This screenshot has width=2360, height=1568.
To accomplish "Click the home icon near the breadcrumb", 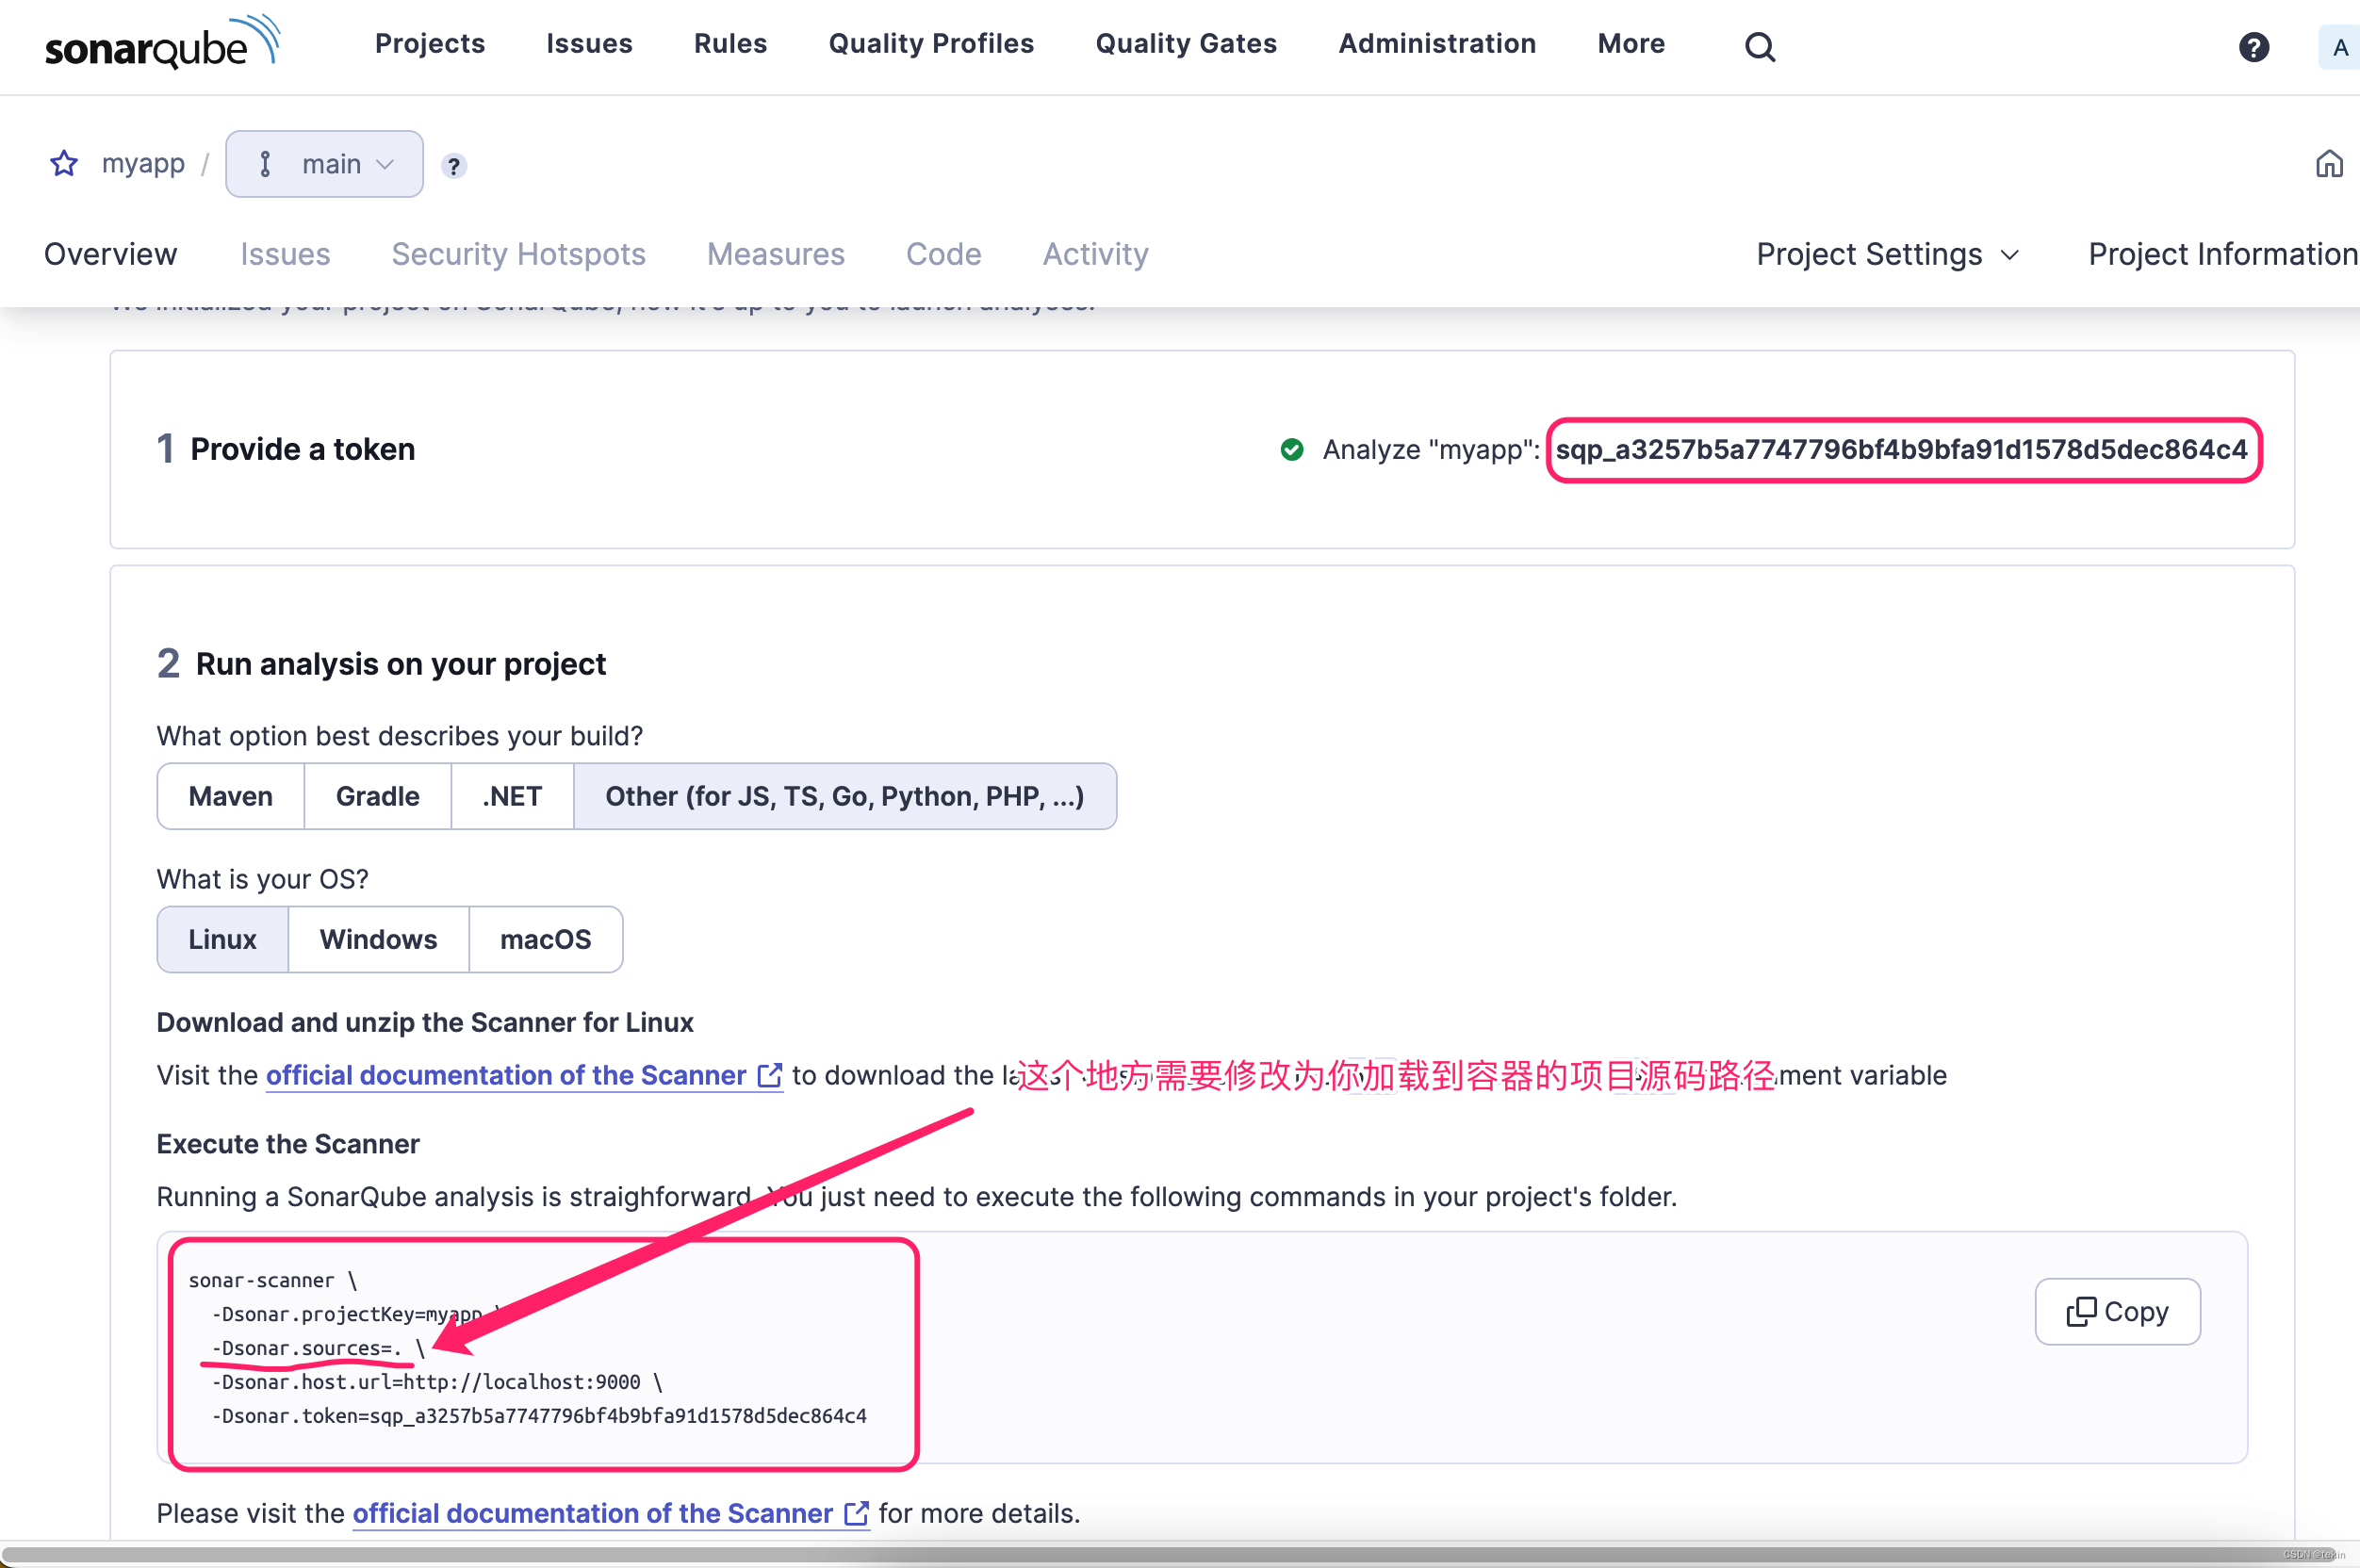I will [x=2329, y=163].
